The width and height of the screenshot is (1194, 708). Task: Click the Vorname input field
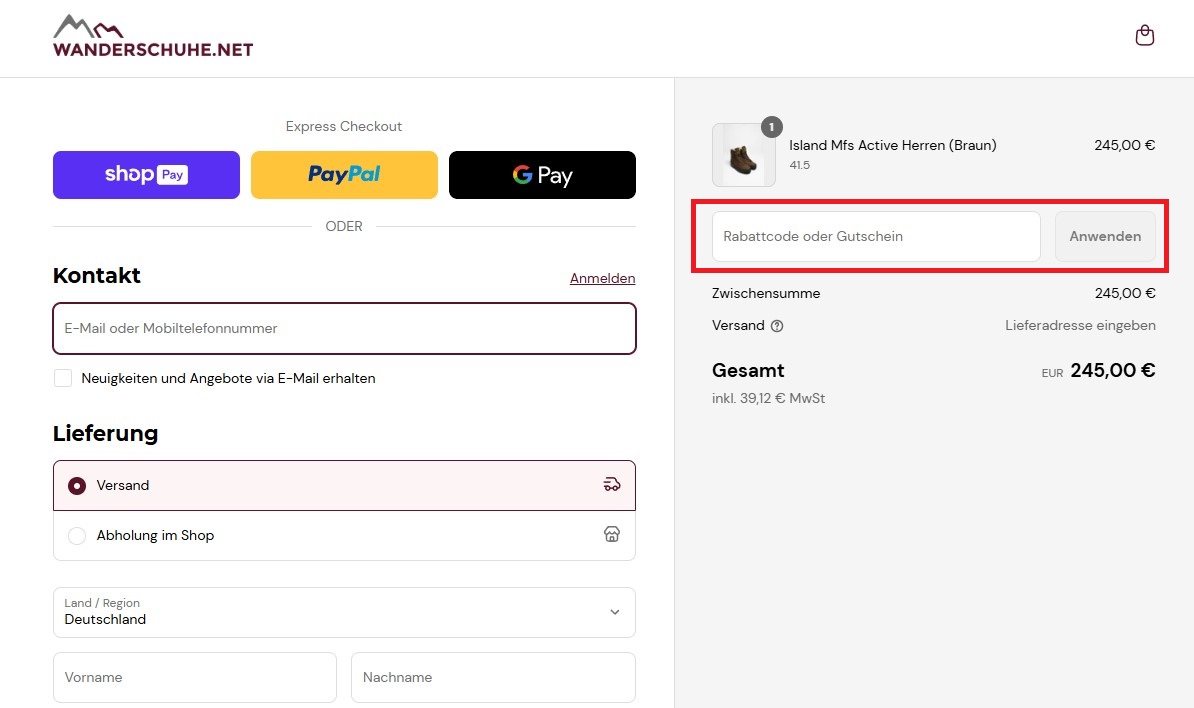(x=195, y=678)
